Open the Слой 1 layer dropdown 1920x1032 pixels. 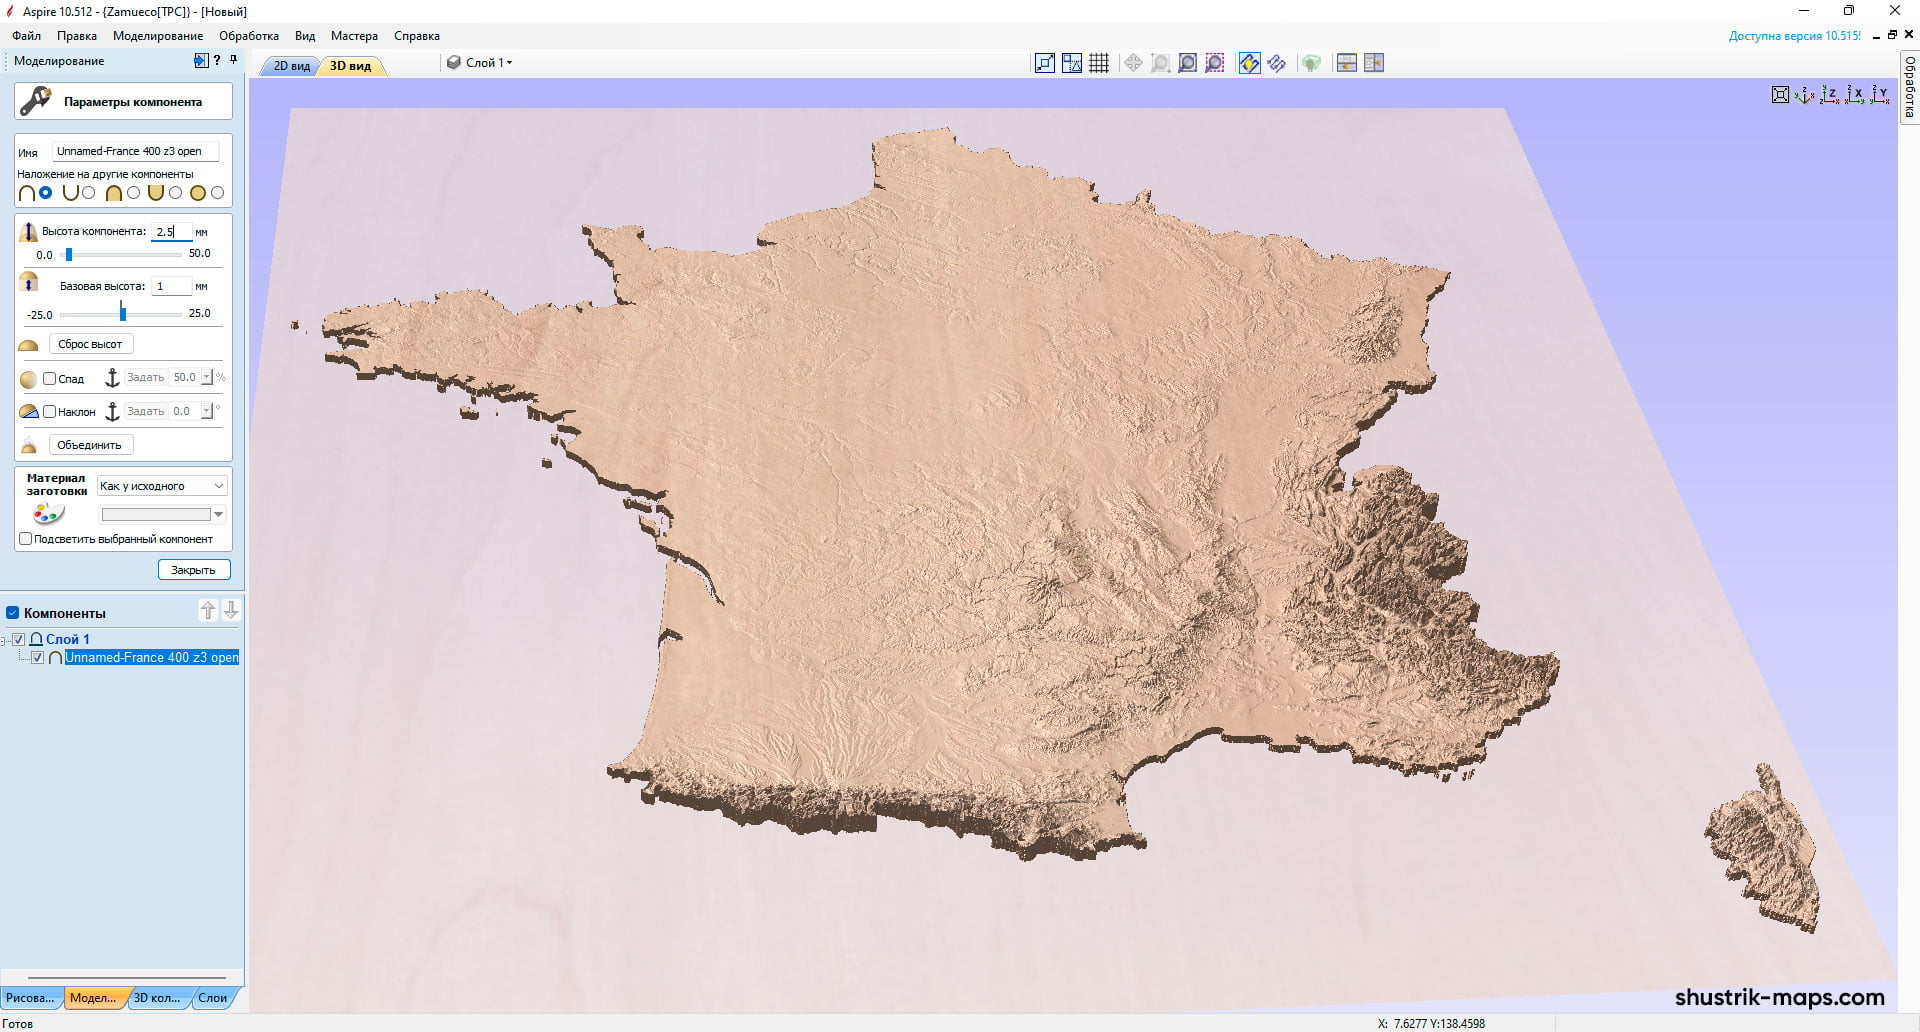click(x=480, y=62)
